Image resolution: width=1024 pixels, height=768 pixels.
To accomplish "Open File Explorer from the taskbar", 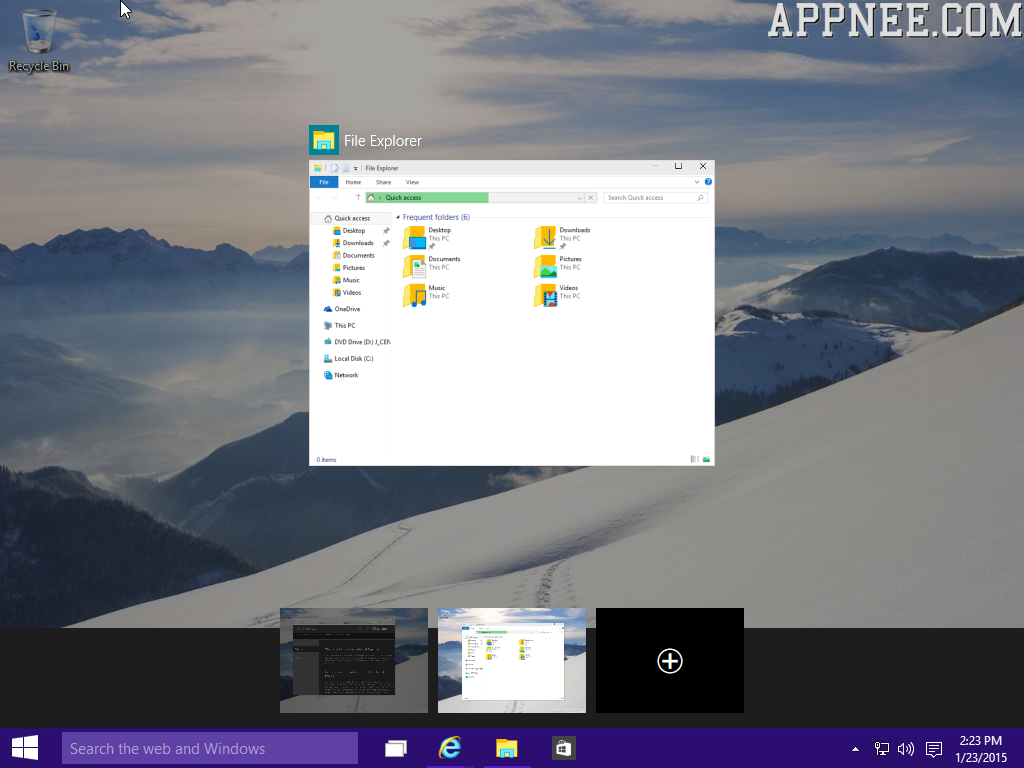I will pos(506,748).
